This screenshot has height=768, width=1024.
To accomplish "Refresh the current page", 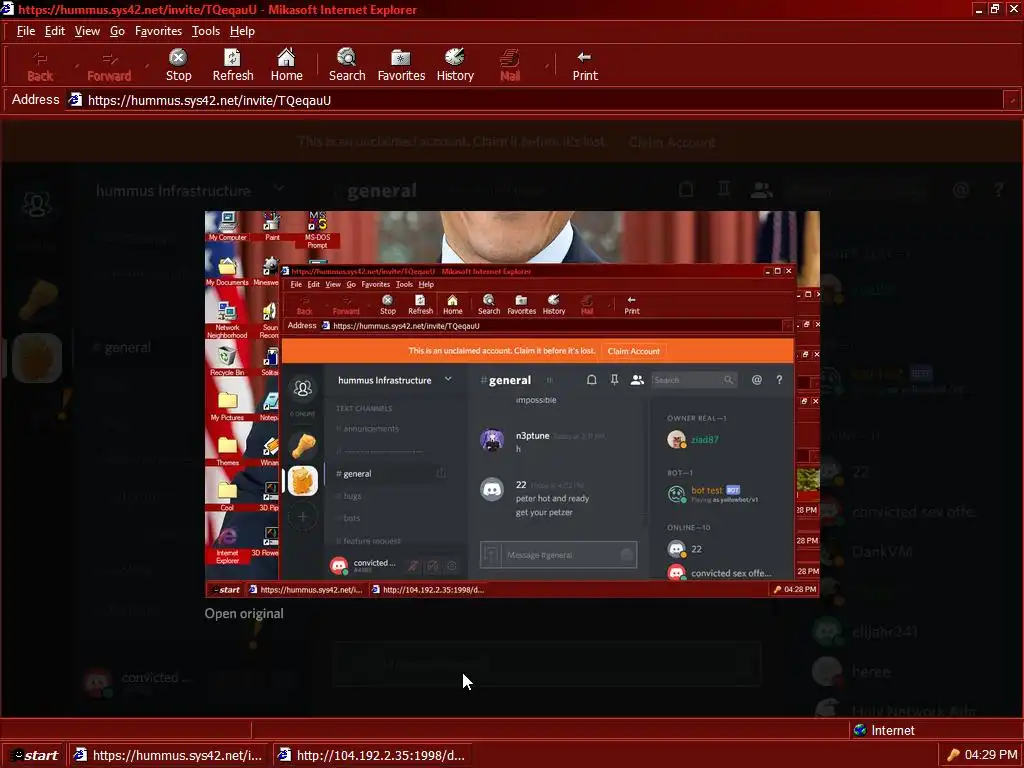I will click(232, 65).
